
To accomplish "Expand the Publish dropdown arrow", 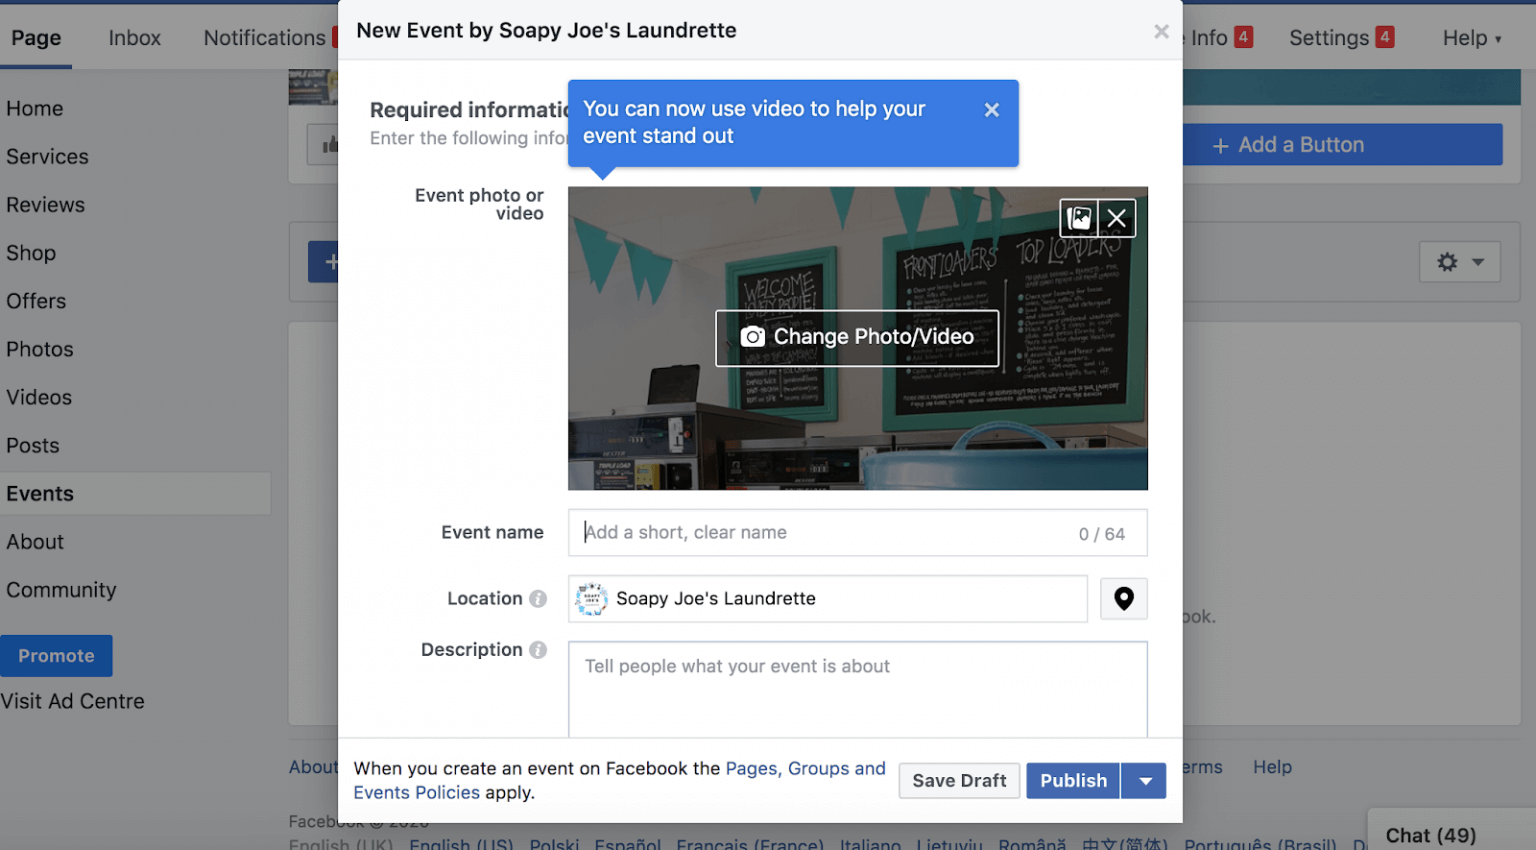I will point(1145,781).
